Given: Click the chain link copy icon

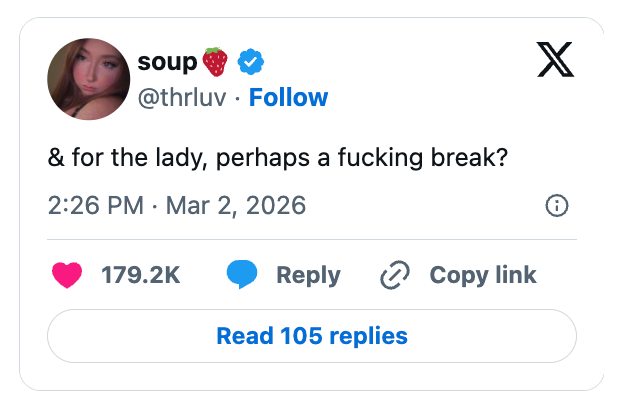Looking at the screenshot, I should click(396, 275).
